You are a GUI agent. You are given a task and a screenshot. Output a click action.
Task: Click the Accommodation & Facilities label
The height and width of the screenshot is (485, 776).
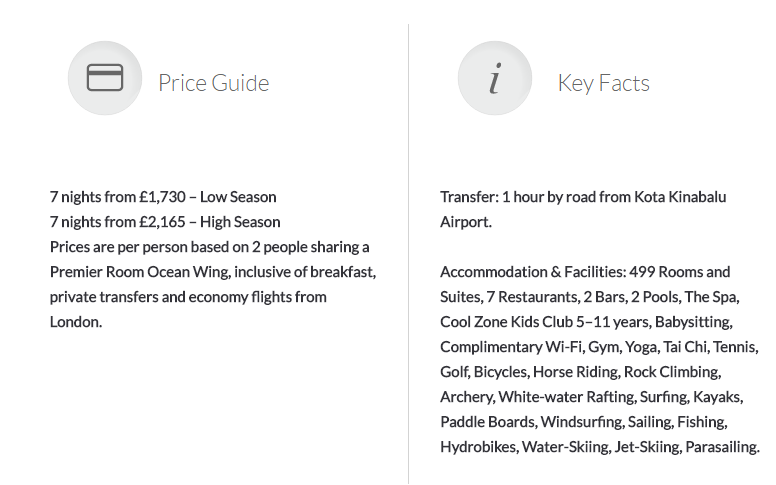coord(534,272)
